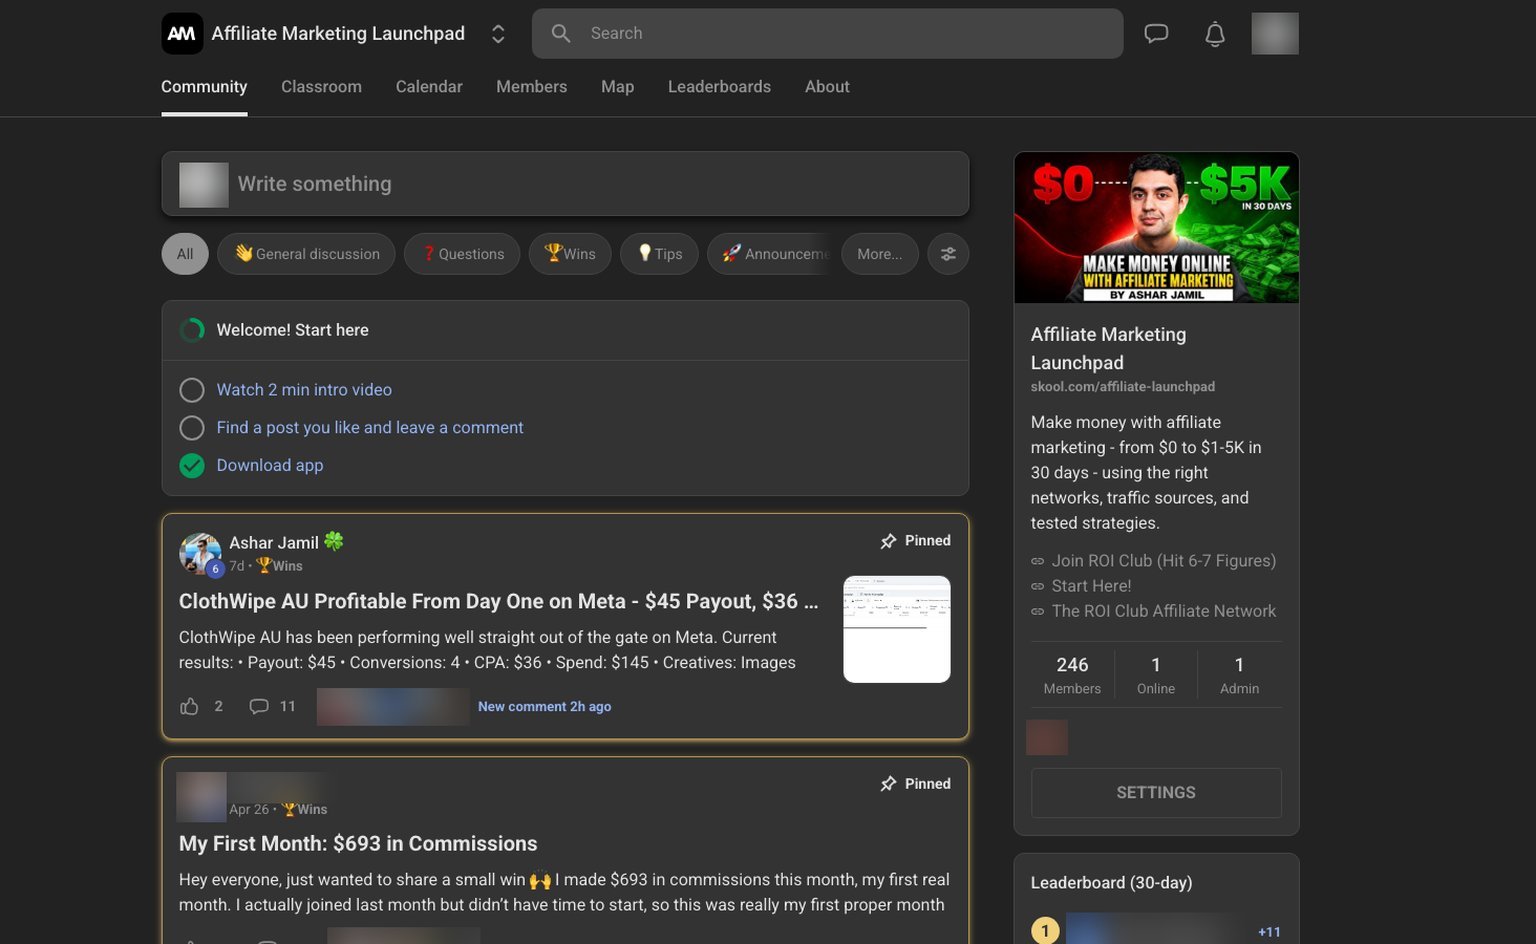Screen dimensions: 1536x944
Task: Open Ashar Jamil's profile name
Action: (x=274, y=543)
